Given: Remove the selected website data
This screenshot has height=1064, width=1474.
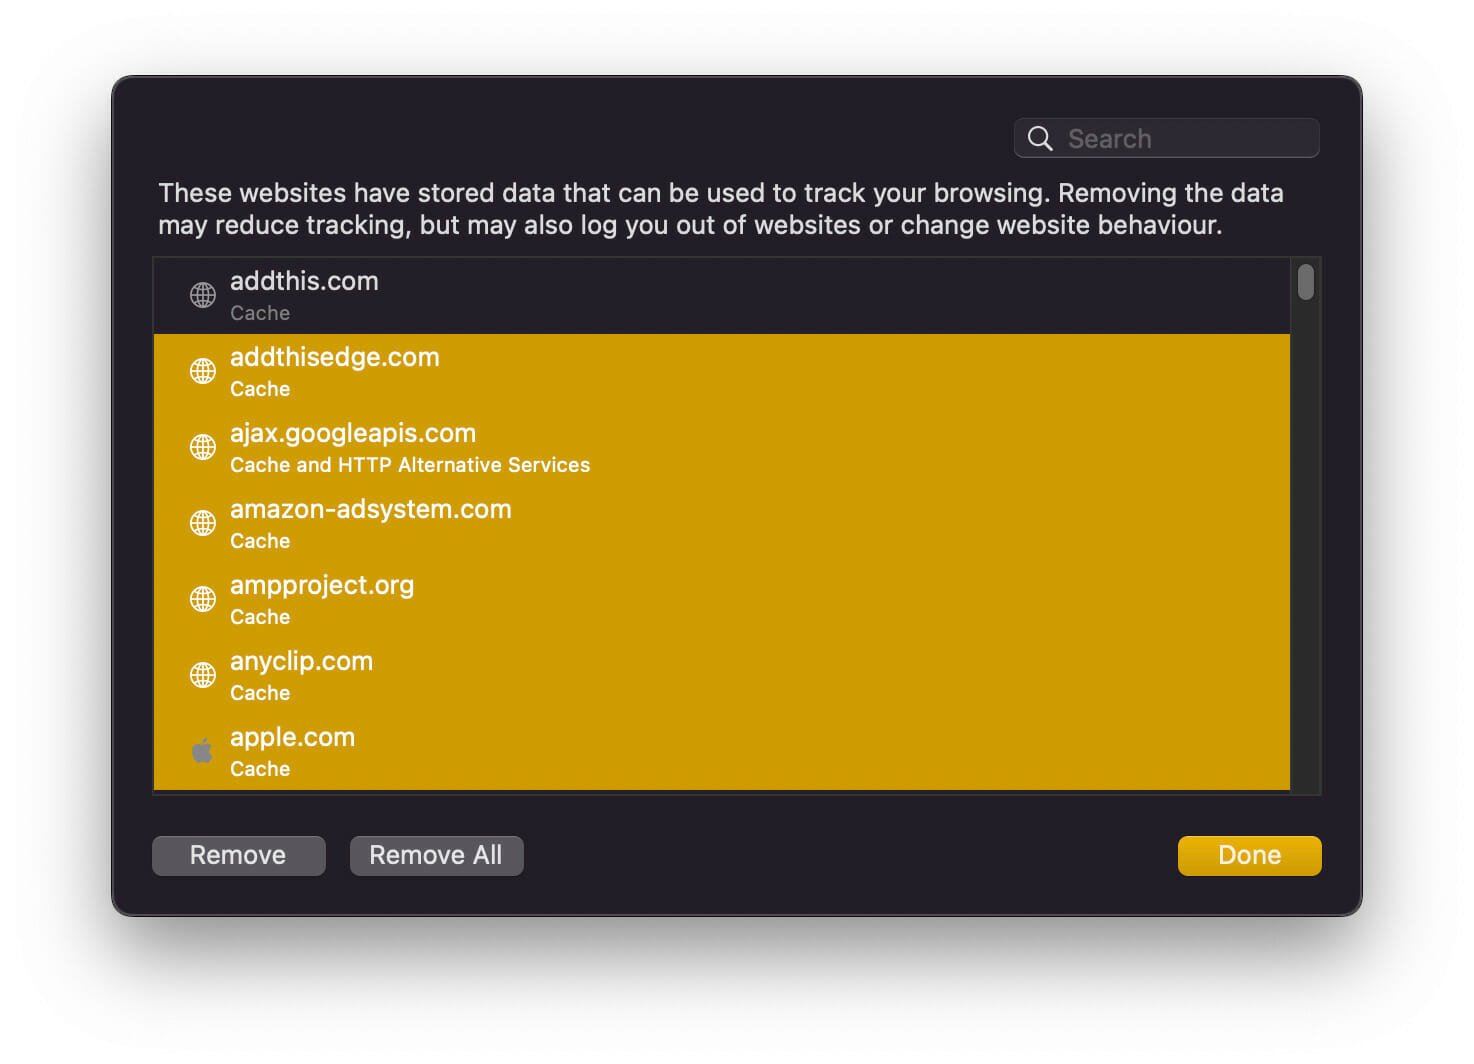Looking at the screenshot, I should pos(239,855).
